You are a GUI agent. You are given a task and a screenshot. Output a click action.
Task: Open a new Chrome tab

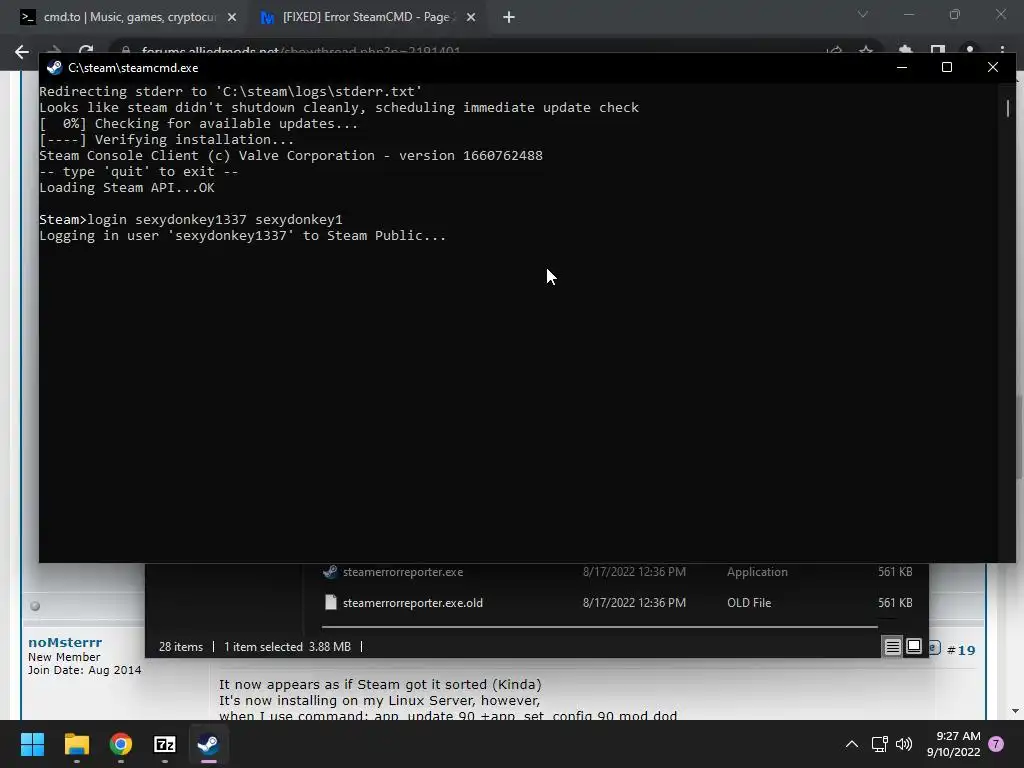click(x=509, y=18)
